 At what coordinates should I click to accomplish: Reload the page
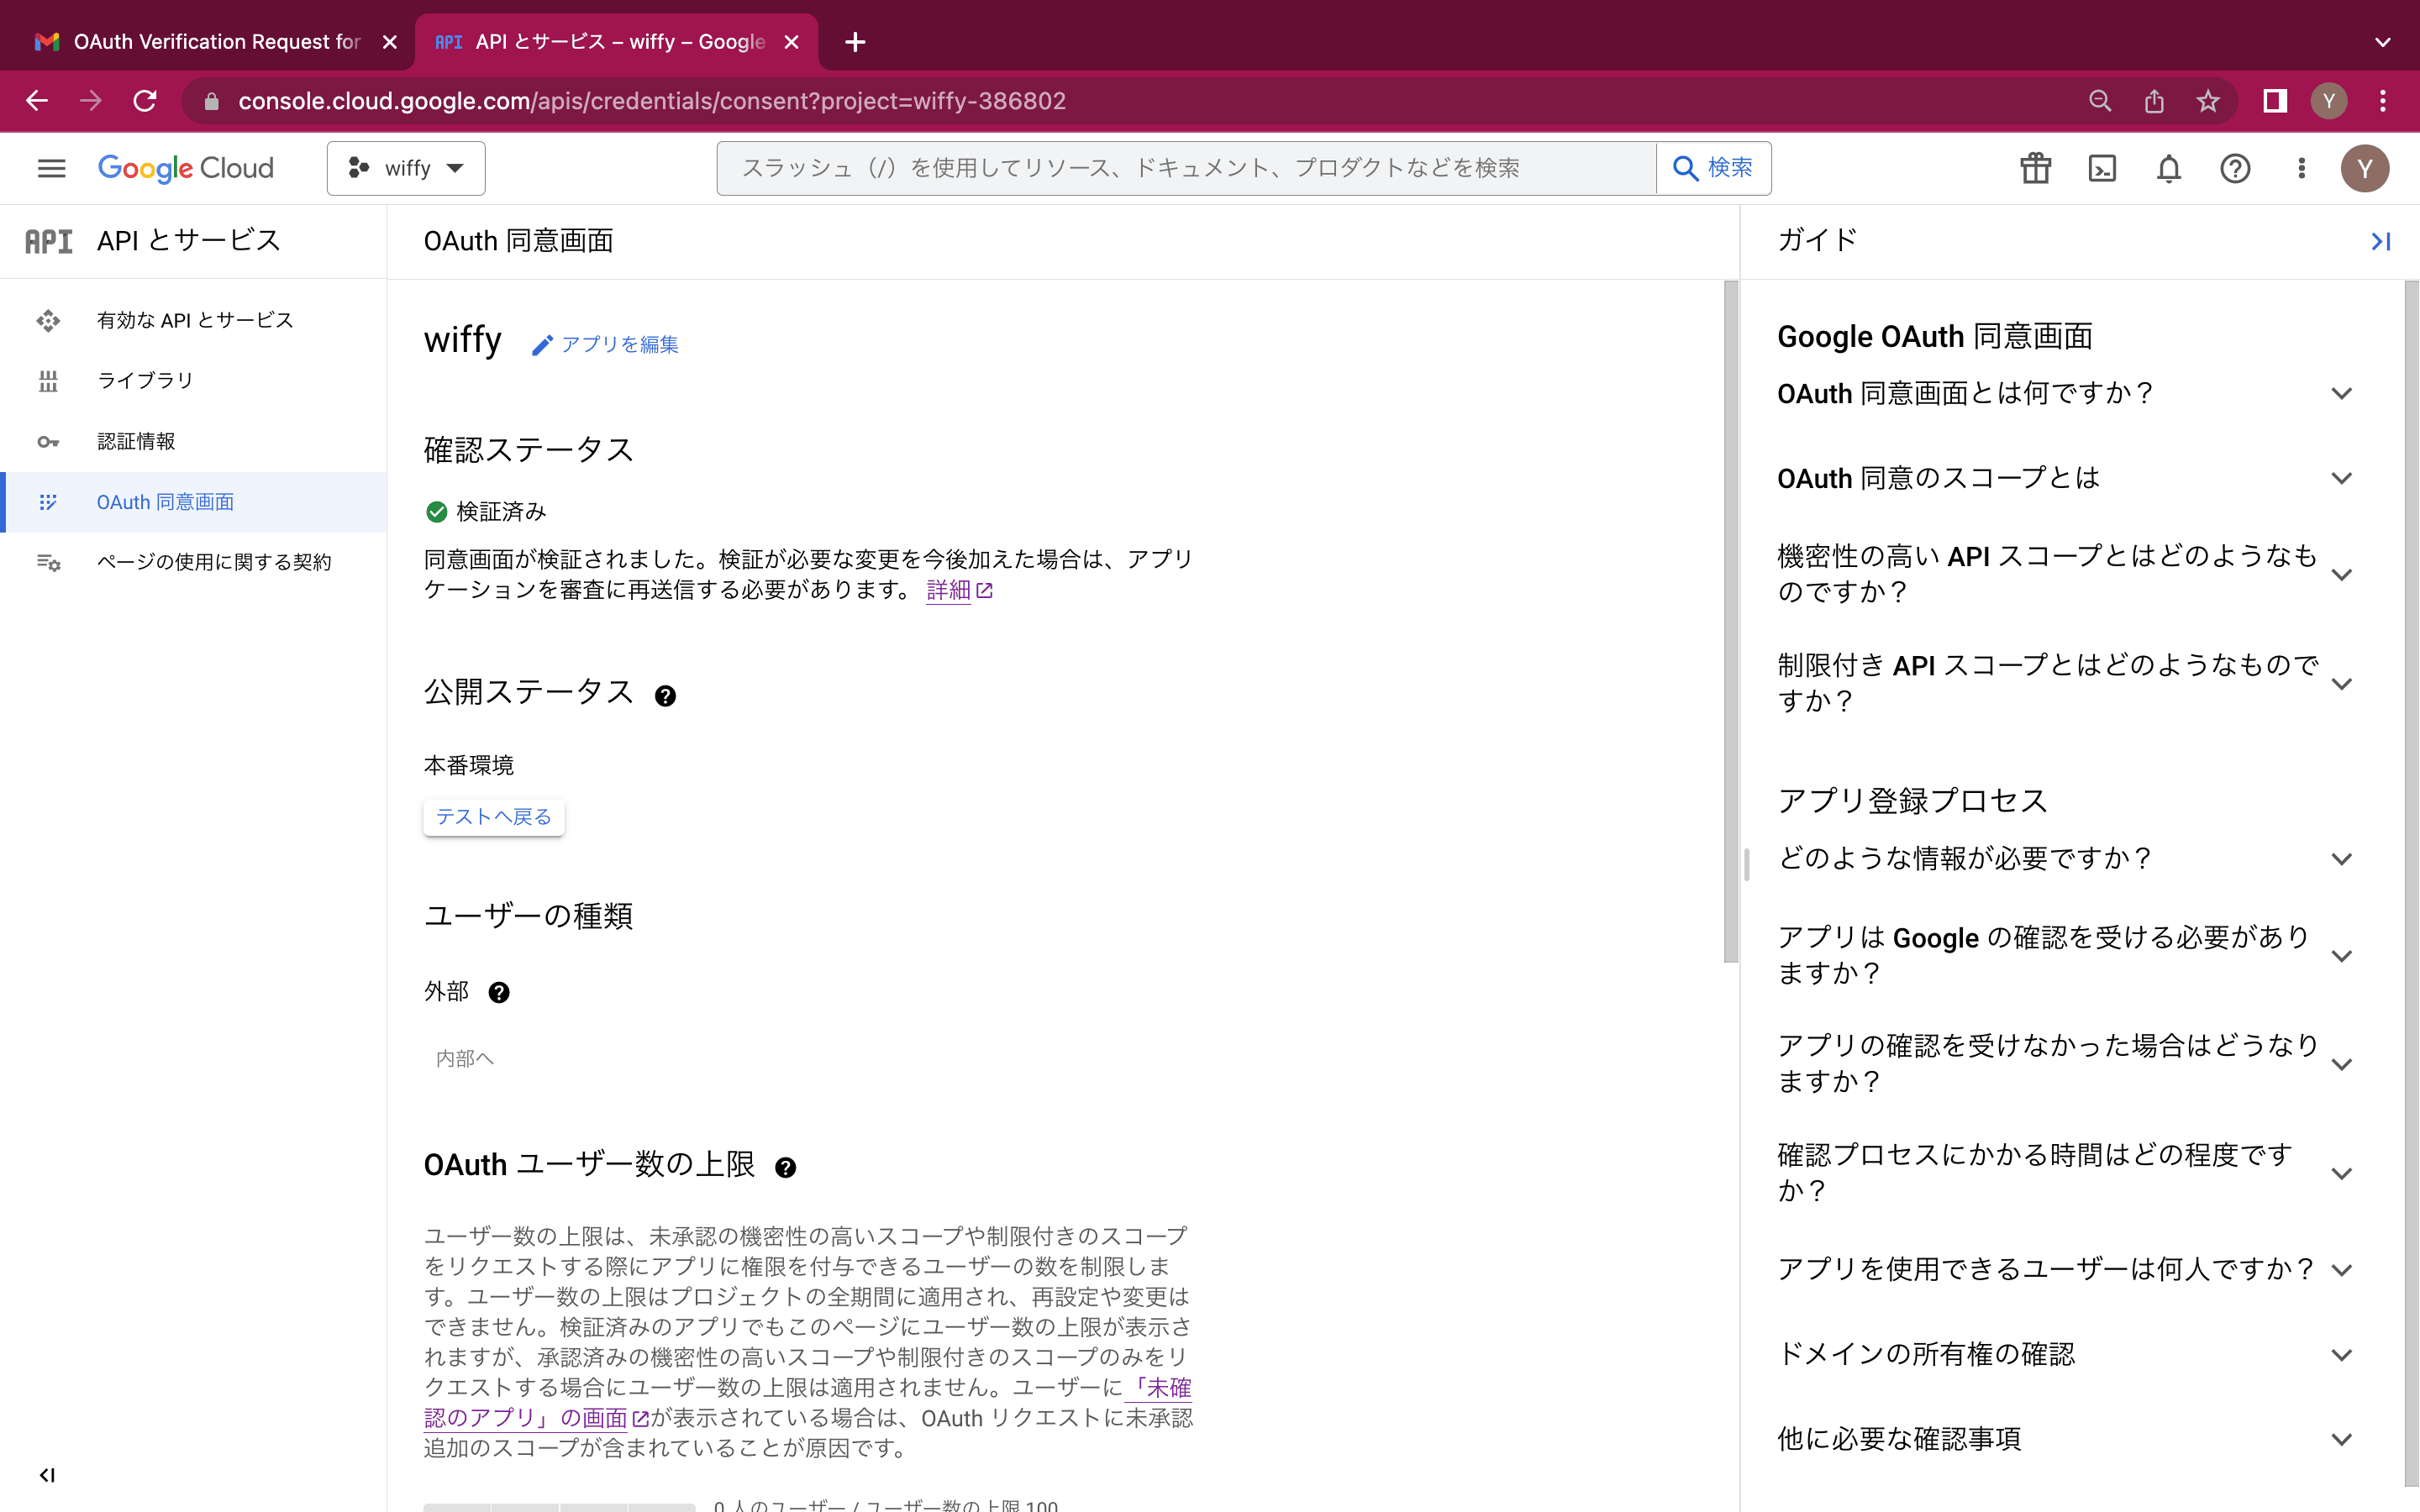[145, 101]
